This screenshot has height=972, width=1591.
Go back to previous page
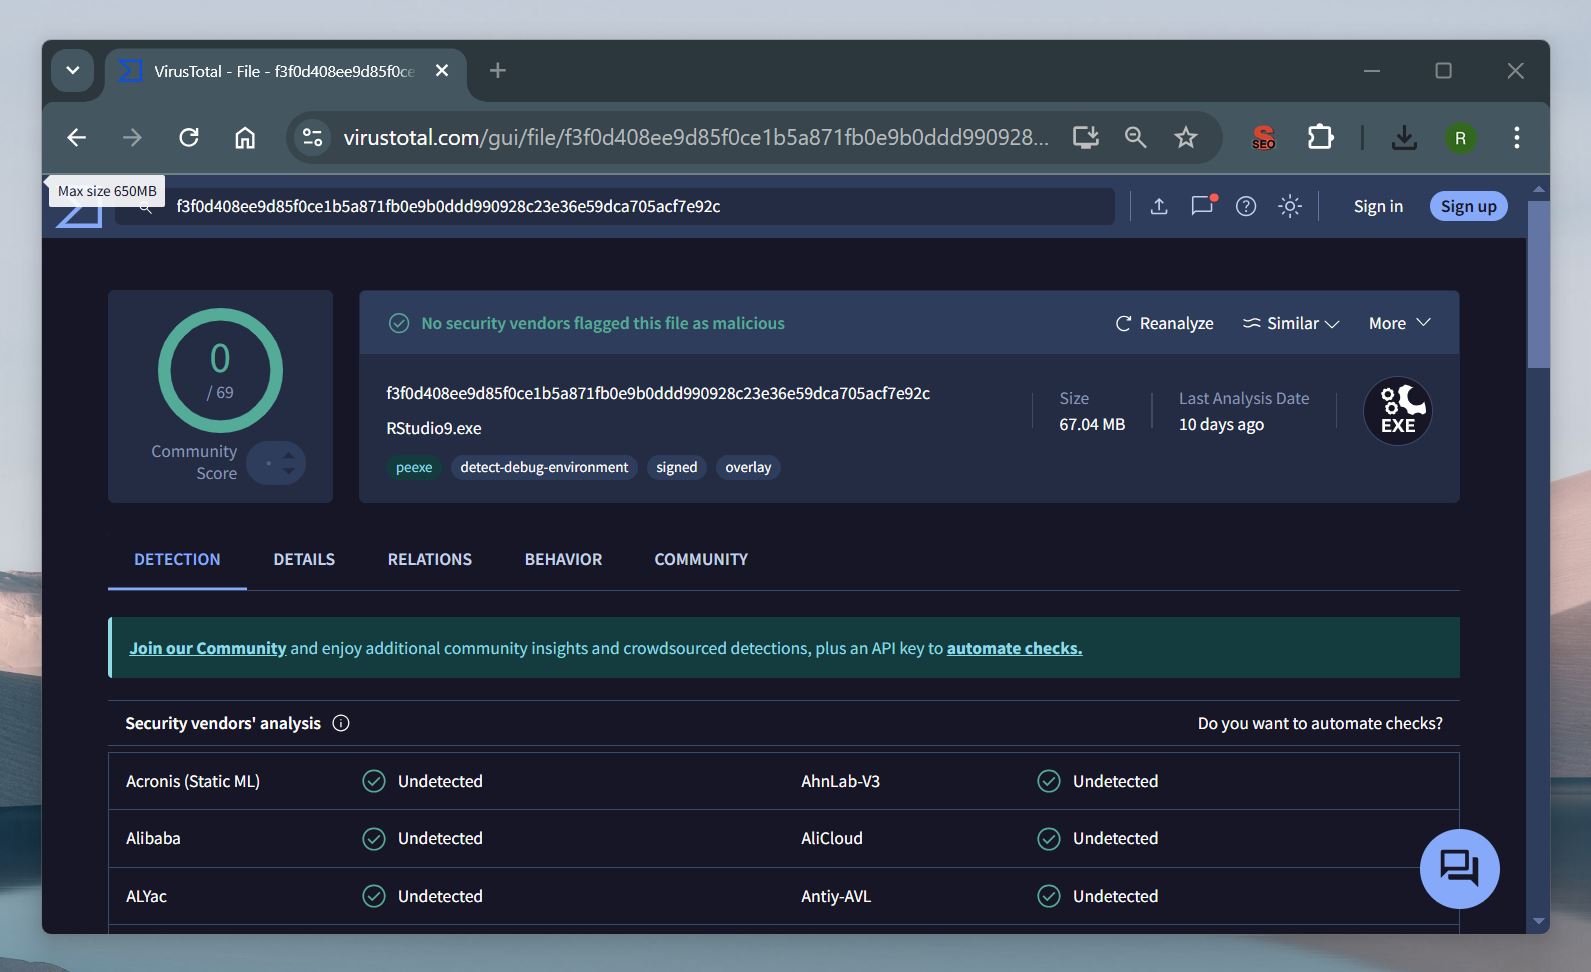pos(77,138)
